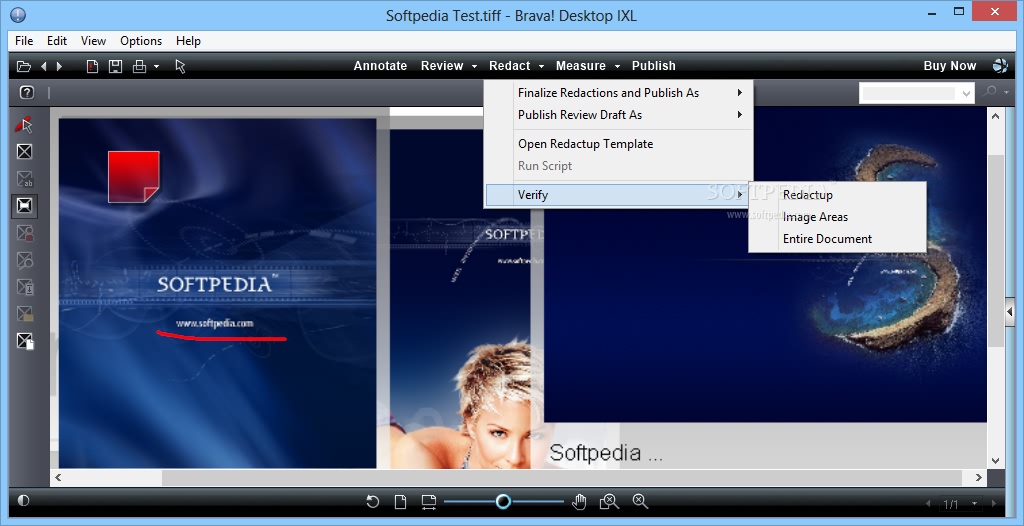Select the redact tool with person icon

(24, 233)
